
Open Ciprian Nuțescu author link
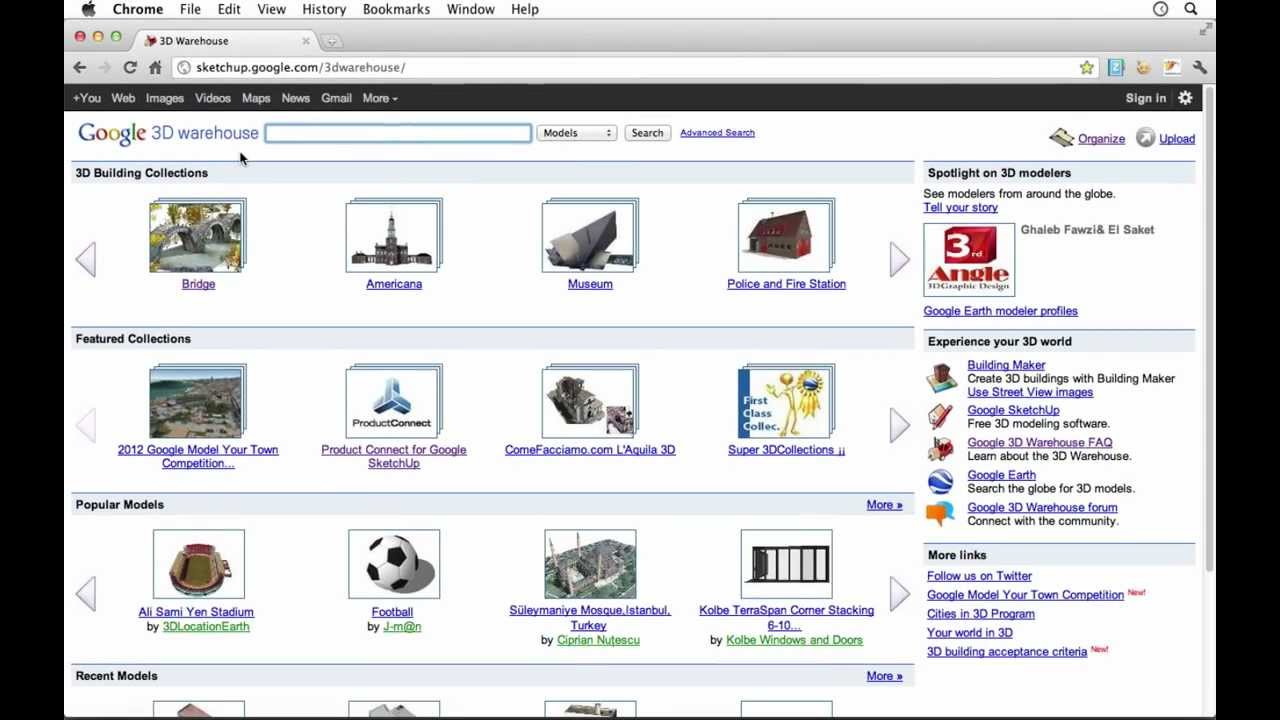598,640
